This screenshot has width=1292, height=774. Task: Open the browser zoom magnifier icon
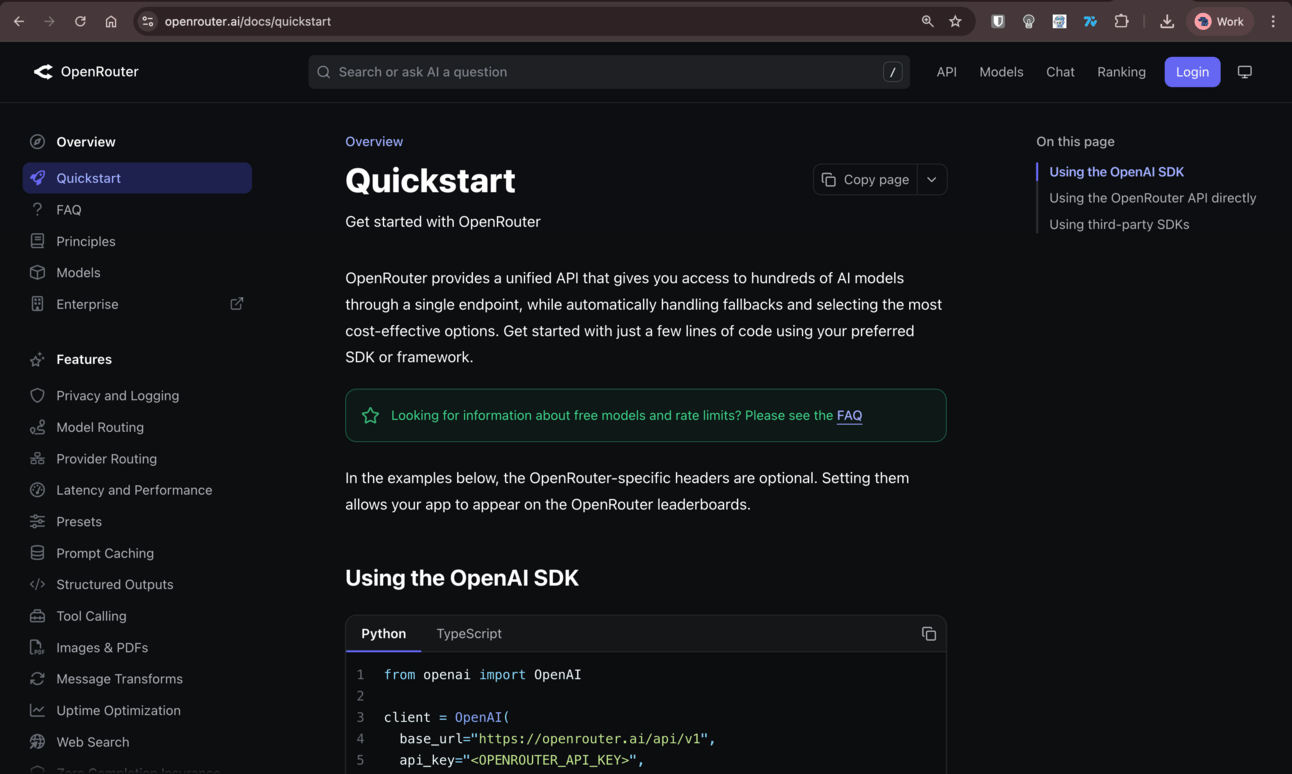point(927,21)
